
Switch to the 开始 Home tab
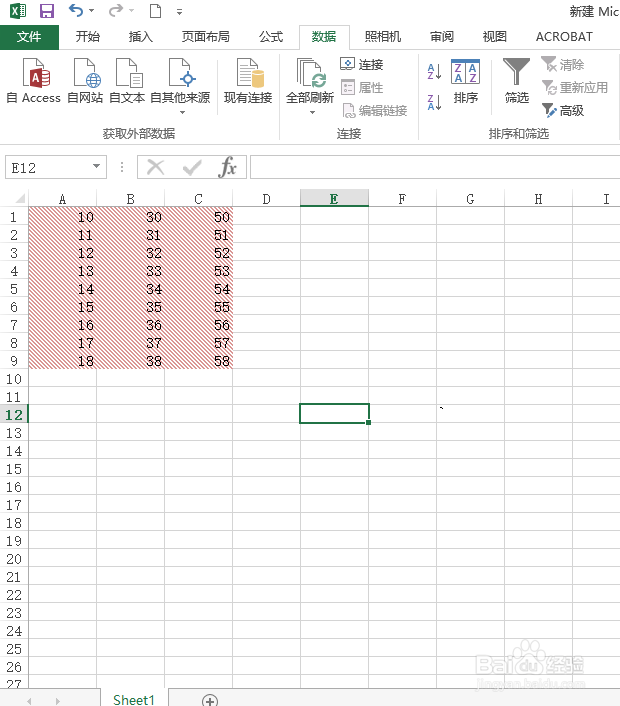[87, 37]
